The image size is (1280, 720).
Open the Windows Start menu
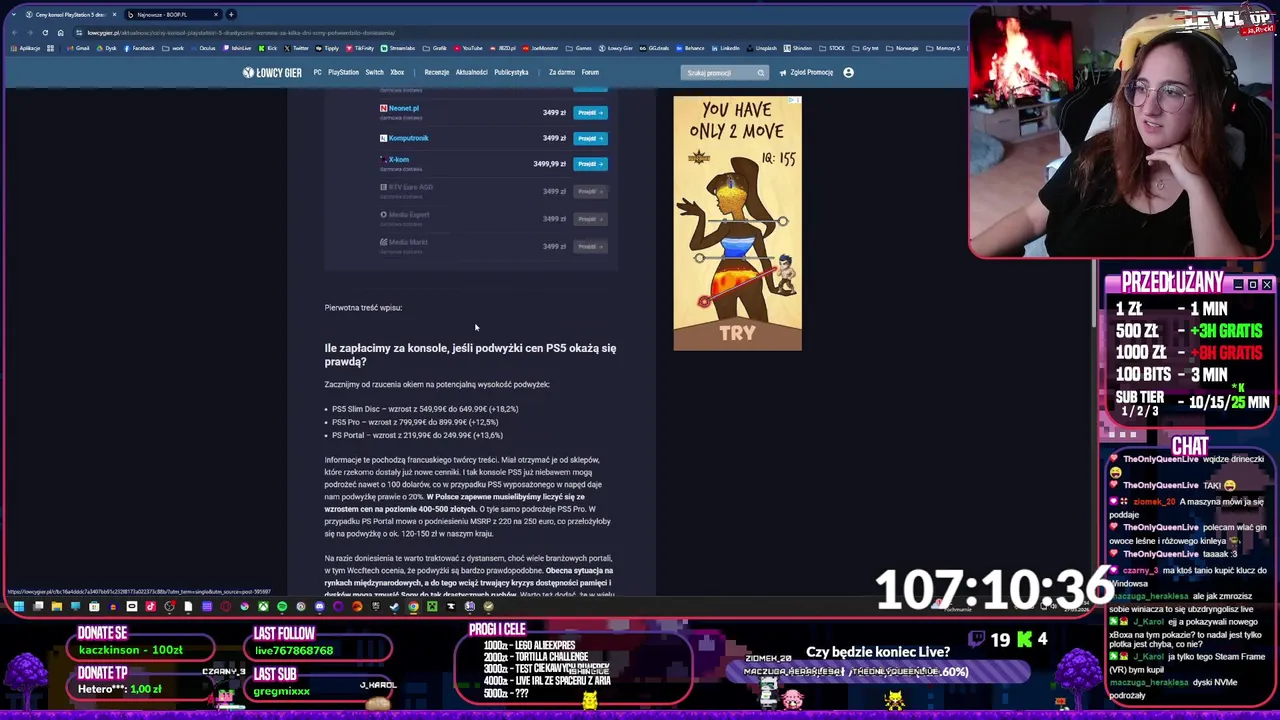tap(19, 606)
